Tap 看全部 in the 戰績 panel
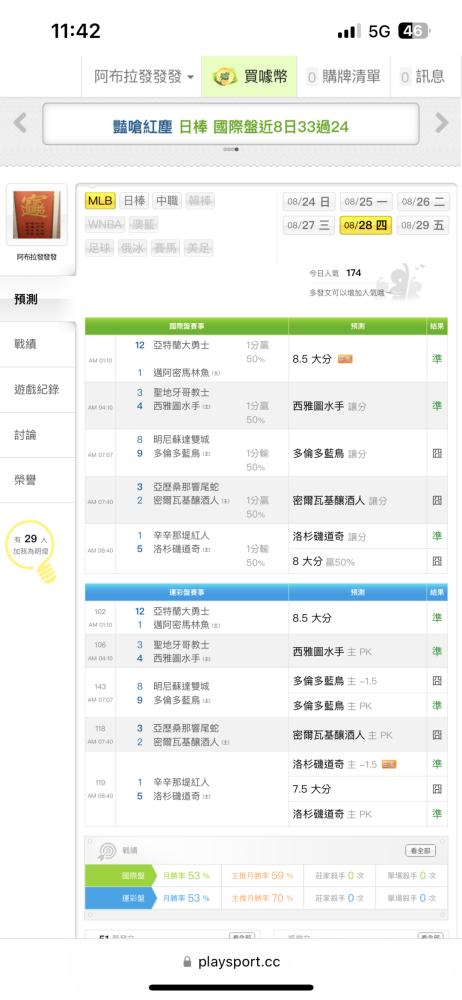 click(x=421, y=851)
